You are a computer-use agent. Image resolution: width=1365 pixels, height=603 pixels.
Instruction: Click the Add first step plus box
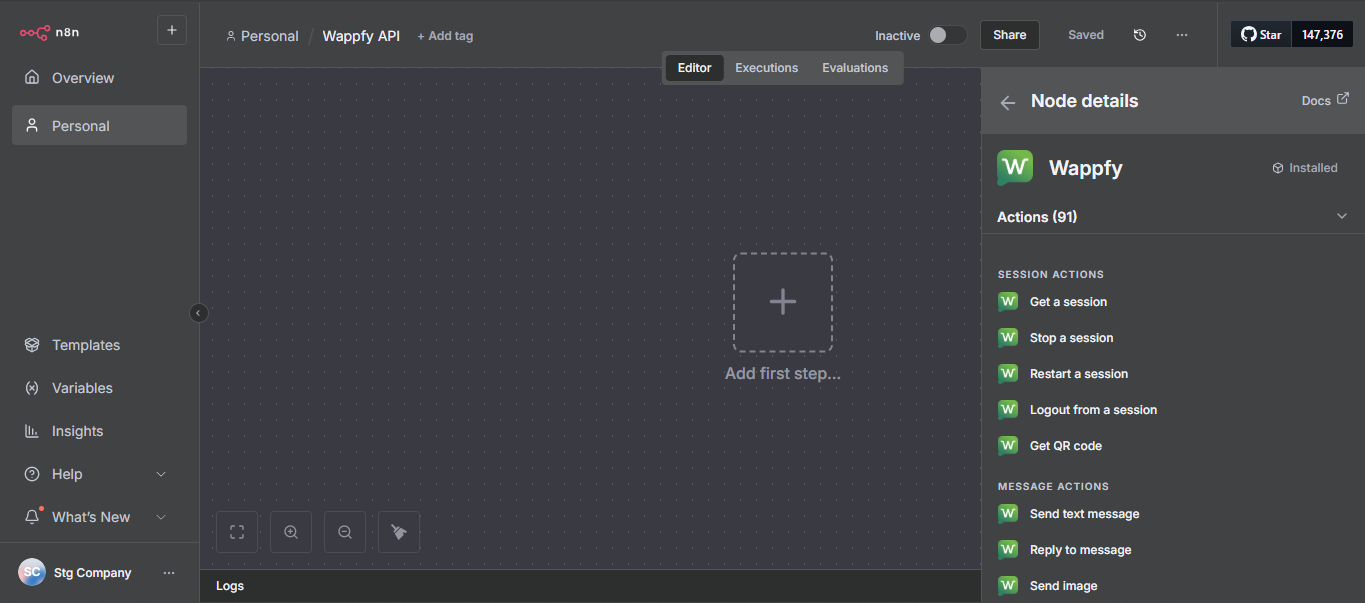[x=783, y=302]
